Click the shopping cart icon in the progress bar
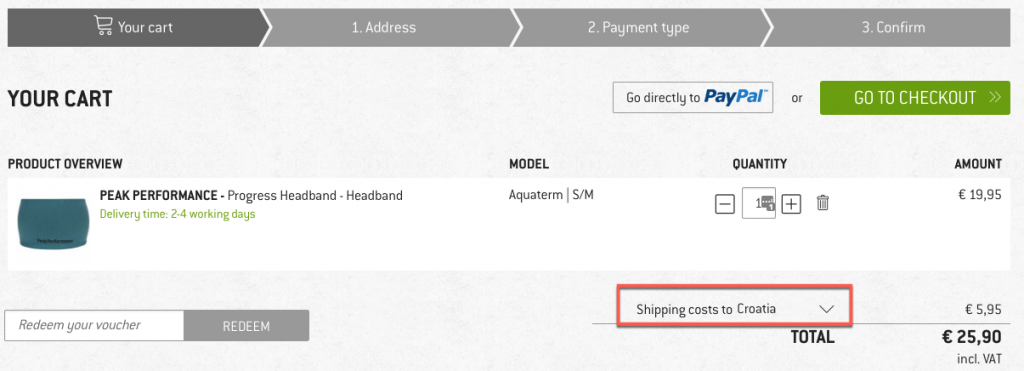This screenshot has height=371, width=1024. 103,26
